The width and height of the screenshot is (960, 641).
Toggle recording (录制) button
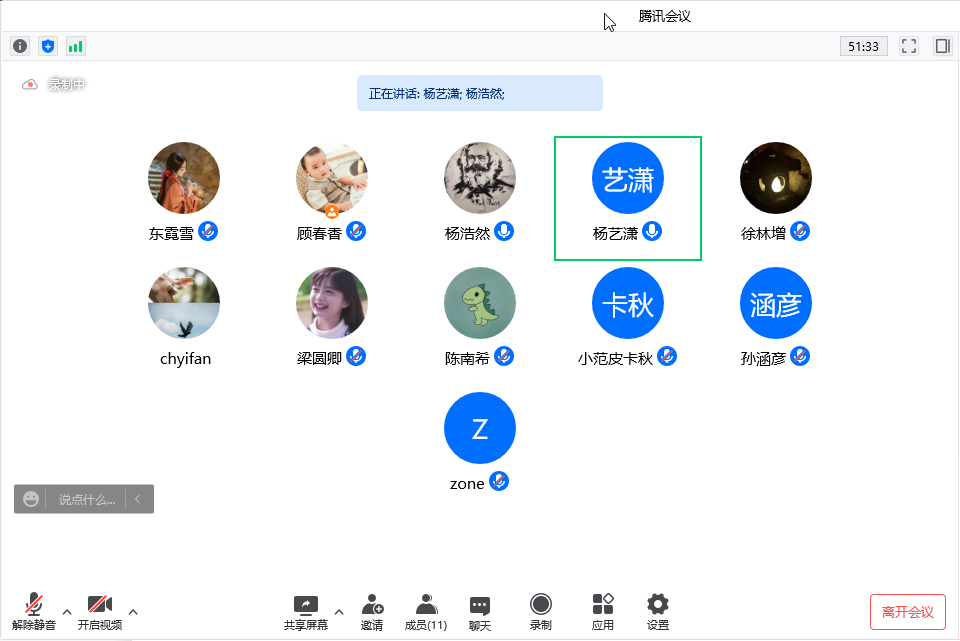coord(541,611)
